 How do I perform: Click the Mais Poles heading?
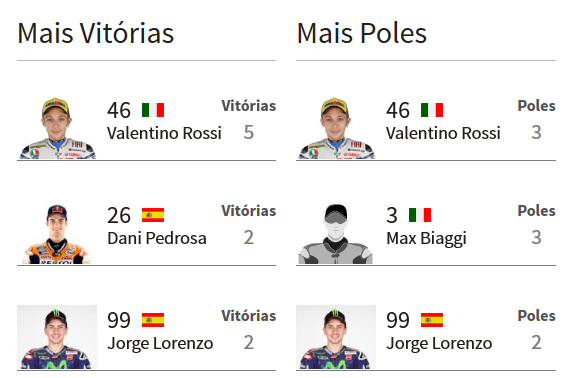[x=362, y=33]
